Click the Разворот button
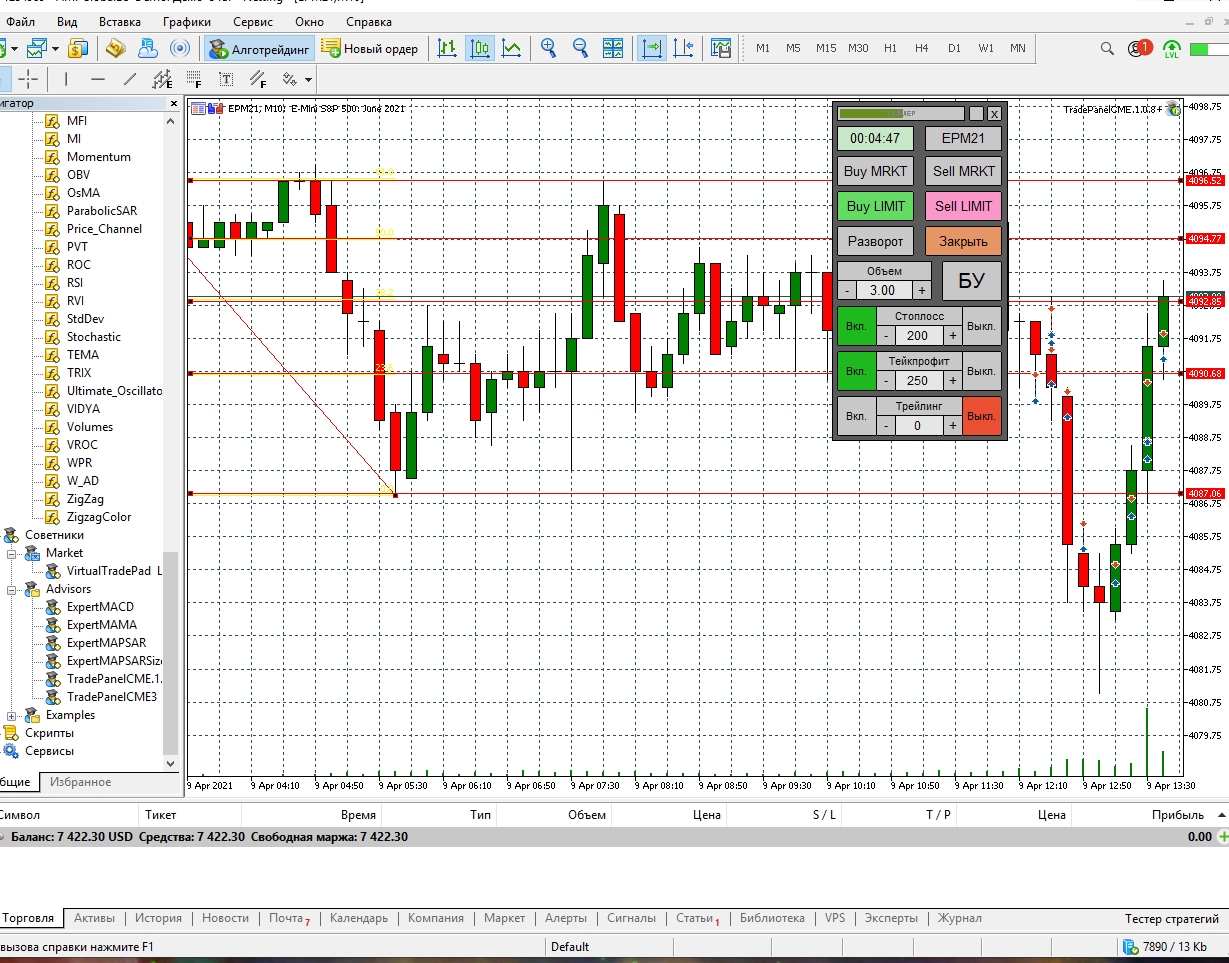The height and width of the screenshot is (963, 1229). coord(875,241)
